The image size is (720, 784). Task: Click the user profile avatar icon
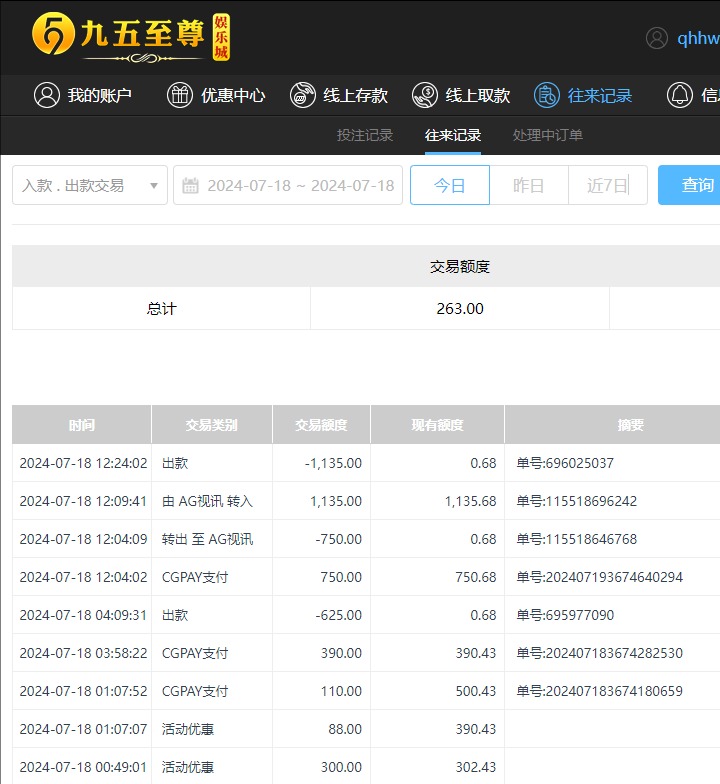(x=657, y=38)
